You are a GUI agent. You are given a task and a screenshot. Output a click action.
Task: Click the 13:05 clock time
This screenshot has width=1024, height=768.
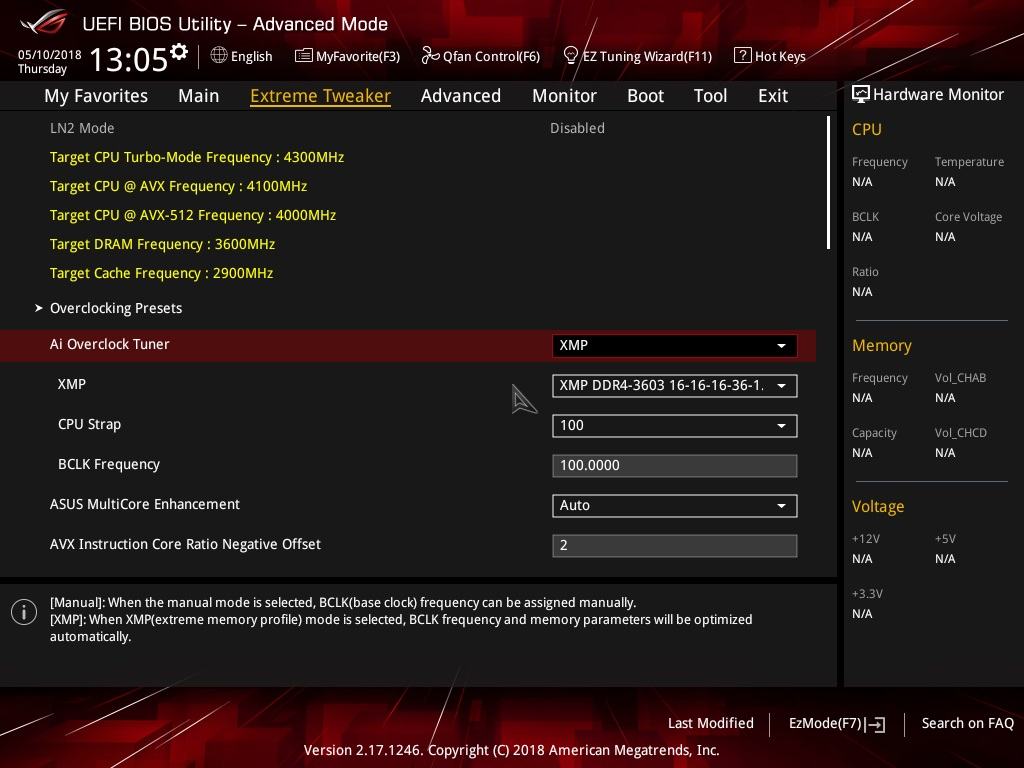click(x=128, y=59)
